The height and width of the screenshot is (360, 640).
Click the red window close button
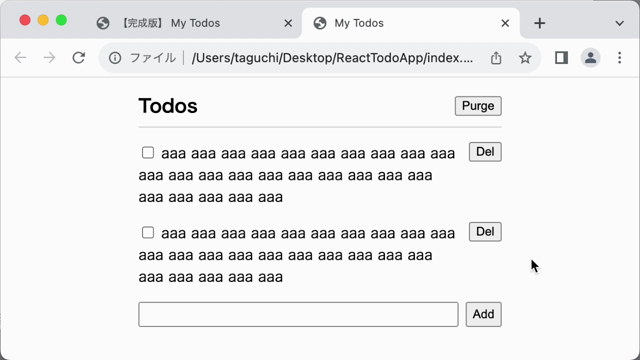point(25,20)
